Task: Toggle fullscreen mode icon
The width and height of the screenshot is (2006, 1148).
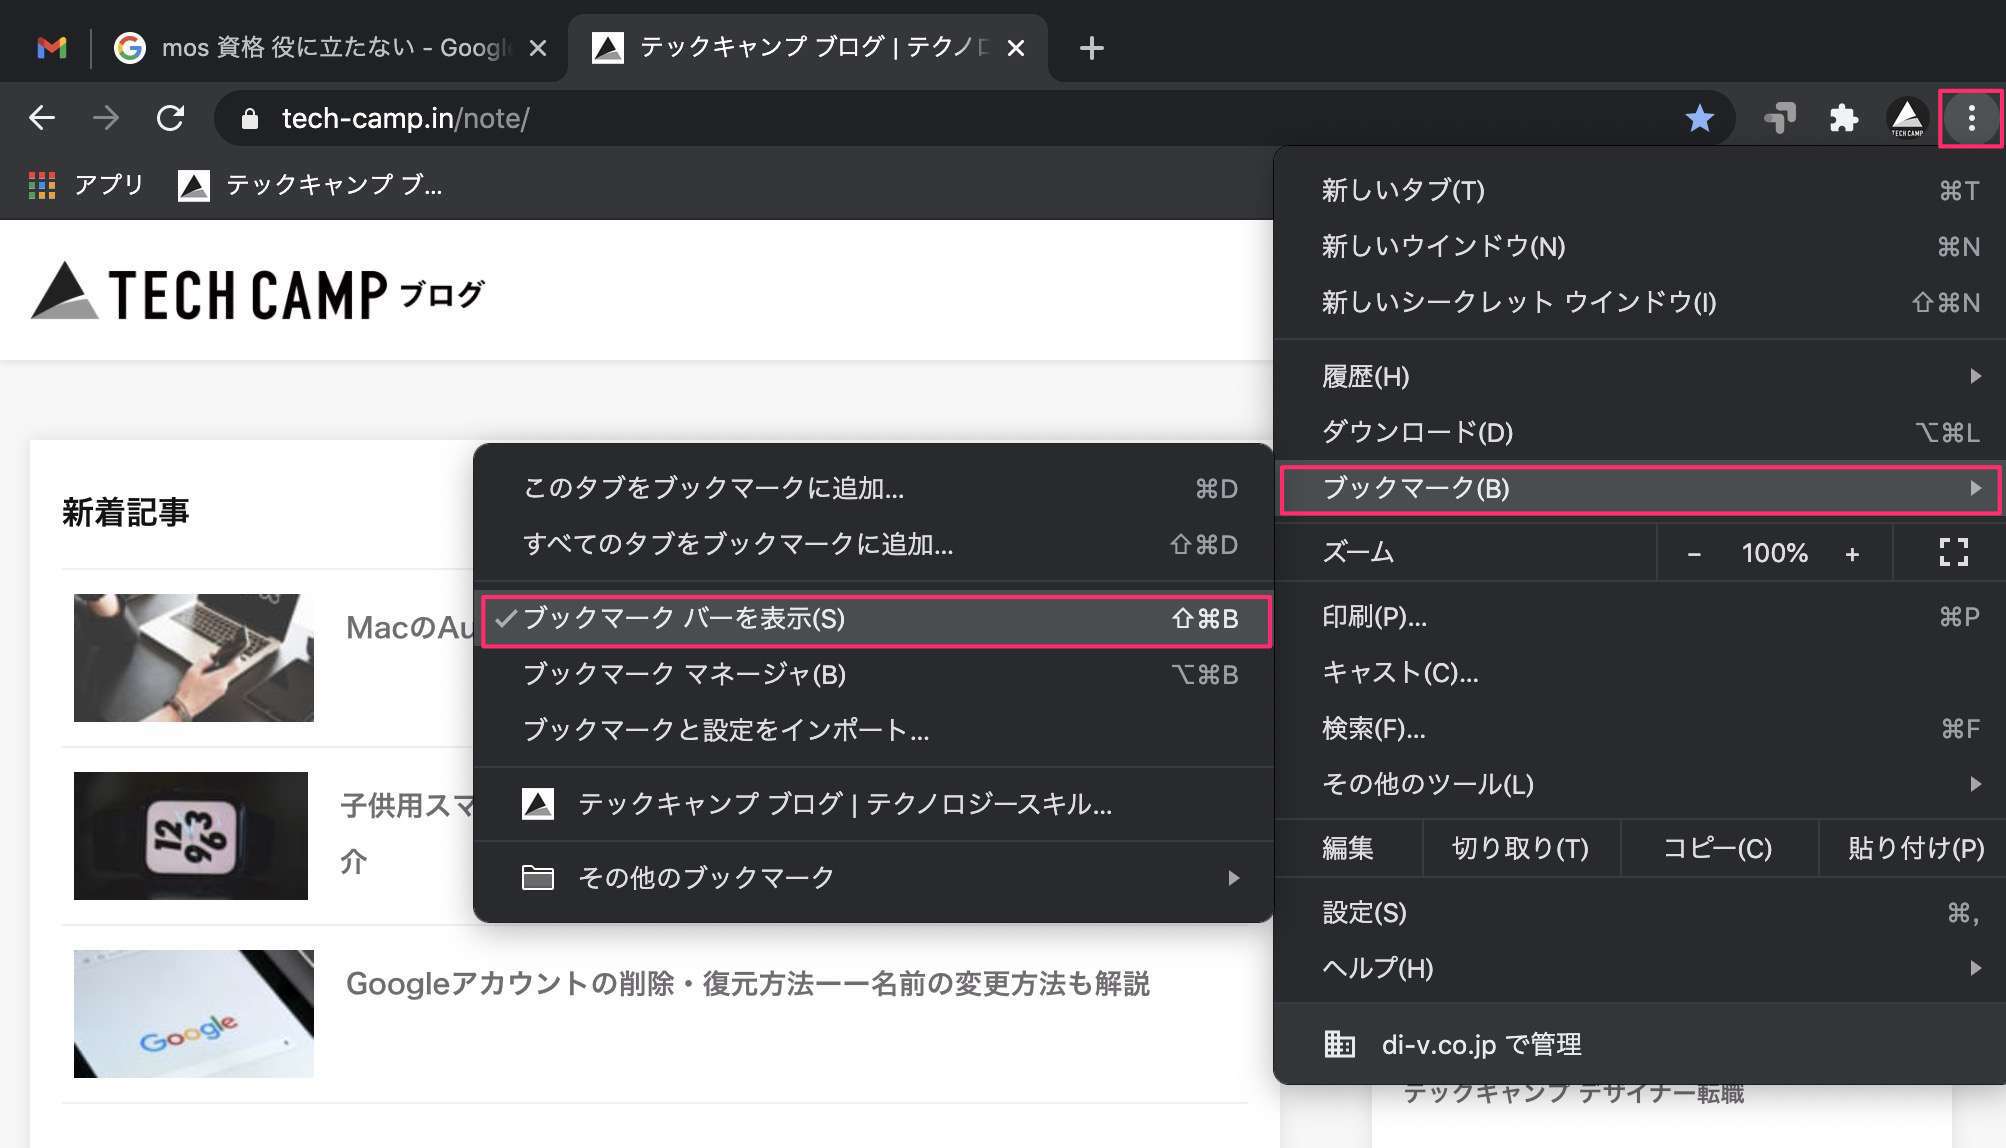Action: point(1953,552)
